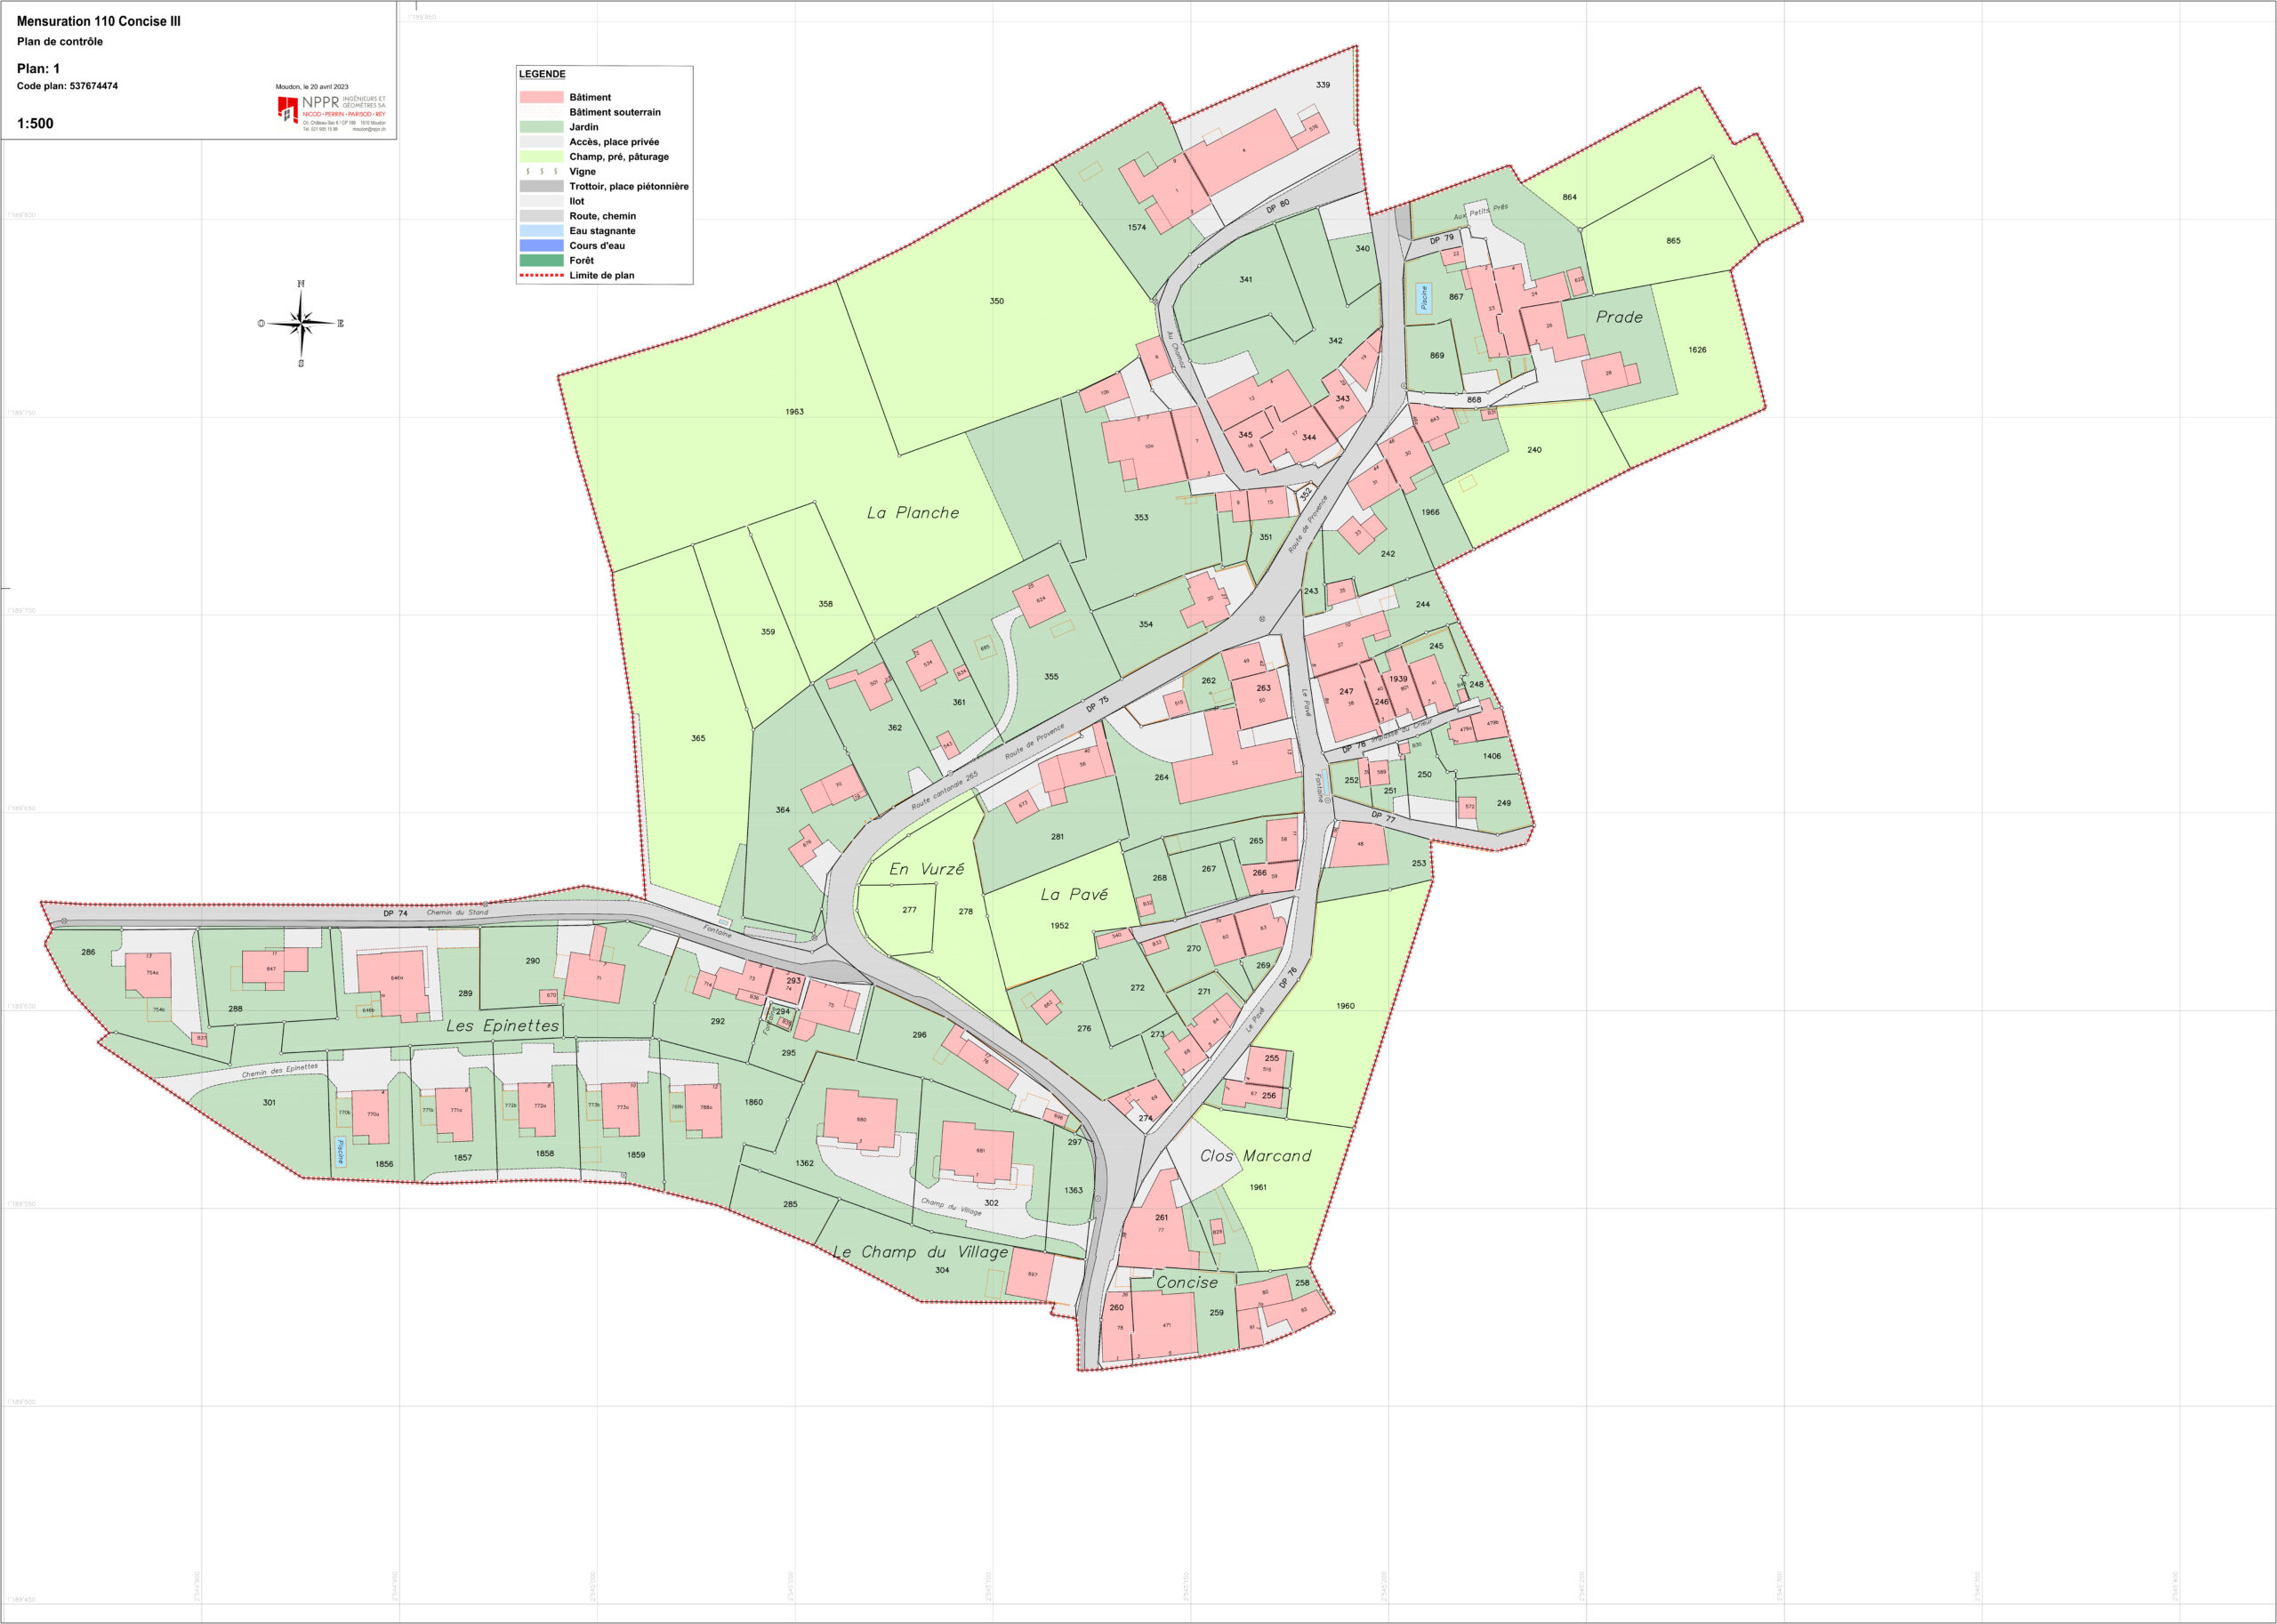Screen dimensions: 2277x1624
Task: Click the LEGENDE heading
Action: [x=542, y=74]
